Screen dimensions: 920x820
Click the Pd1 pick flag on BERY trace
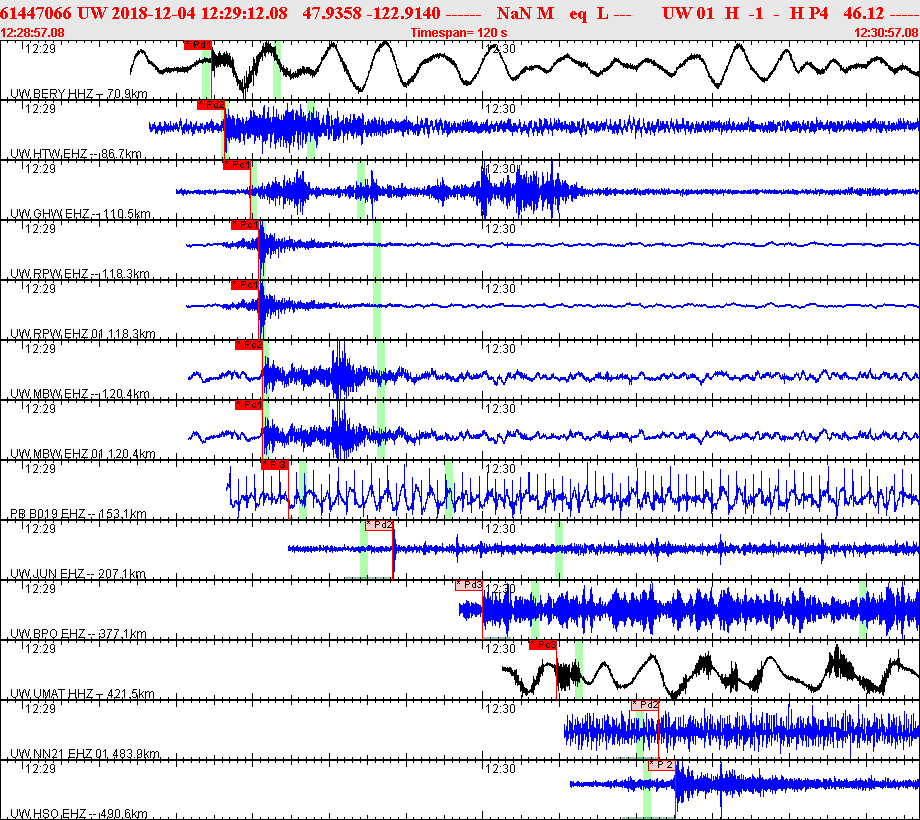198,45
